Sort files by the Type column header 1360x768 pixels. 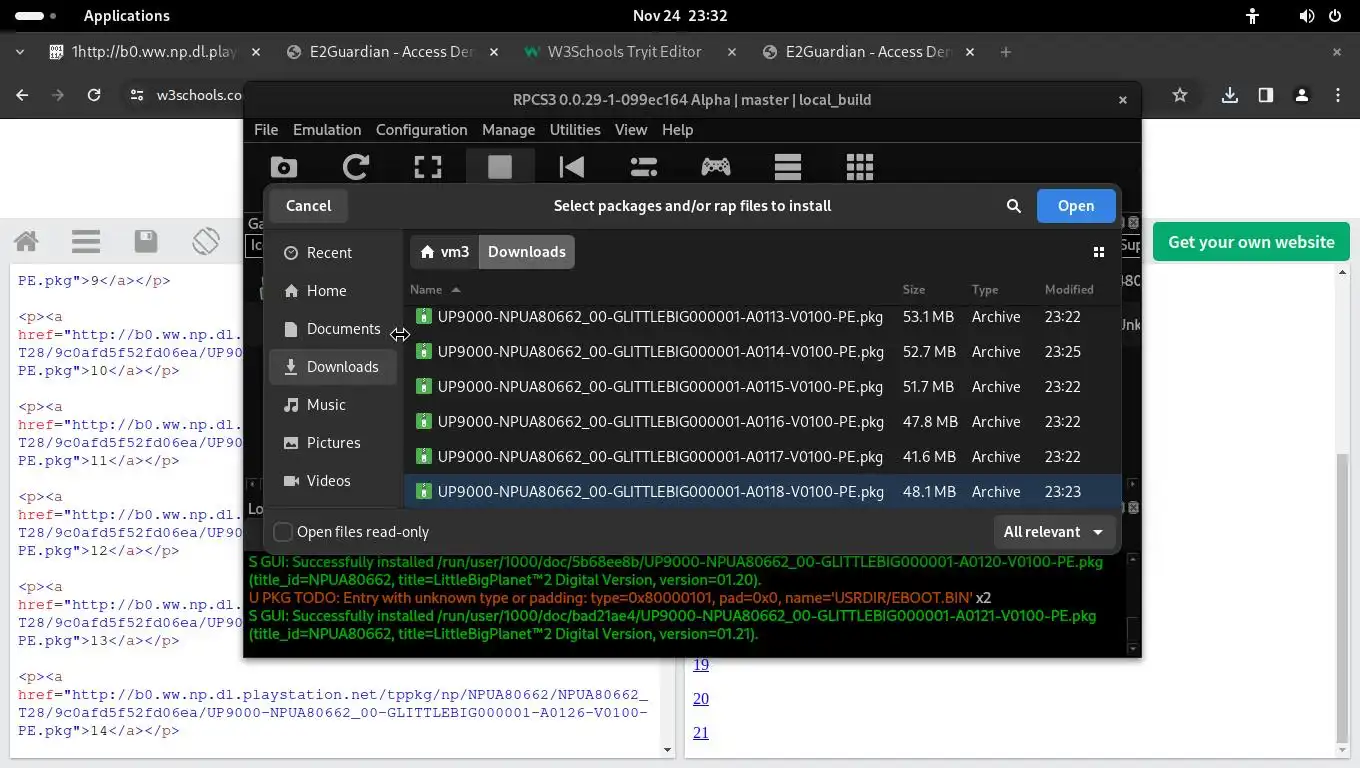coord(985,290)
